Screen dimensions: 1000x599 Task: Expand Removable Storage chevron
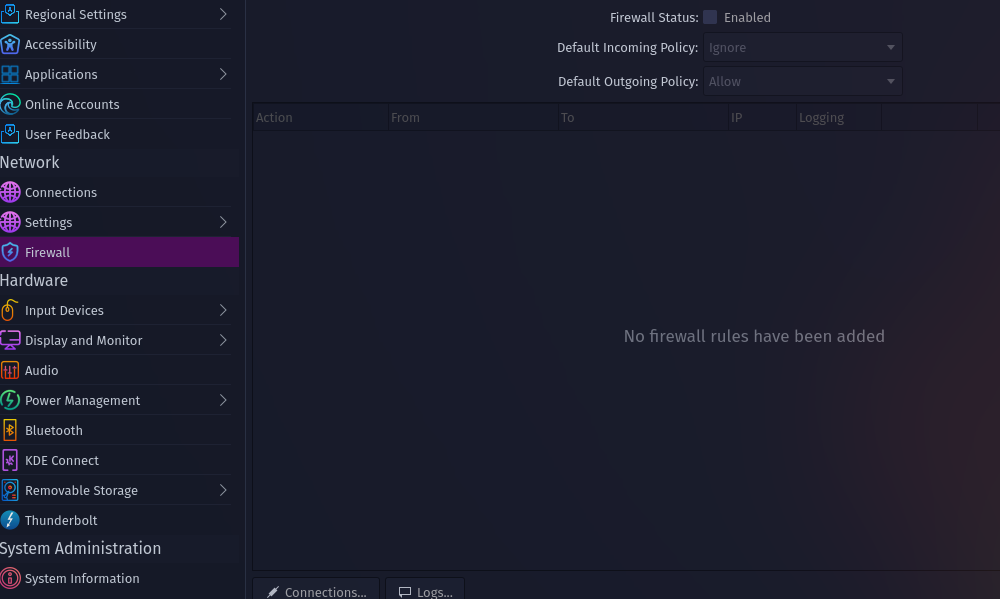223,490
